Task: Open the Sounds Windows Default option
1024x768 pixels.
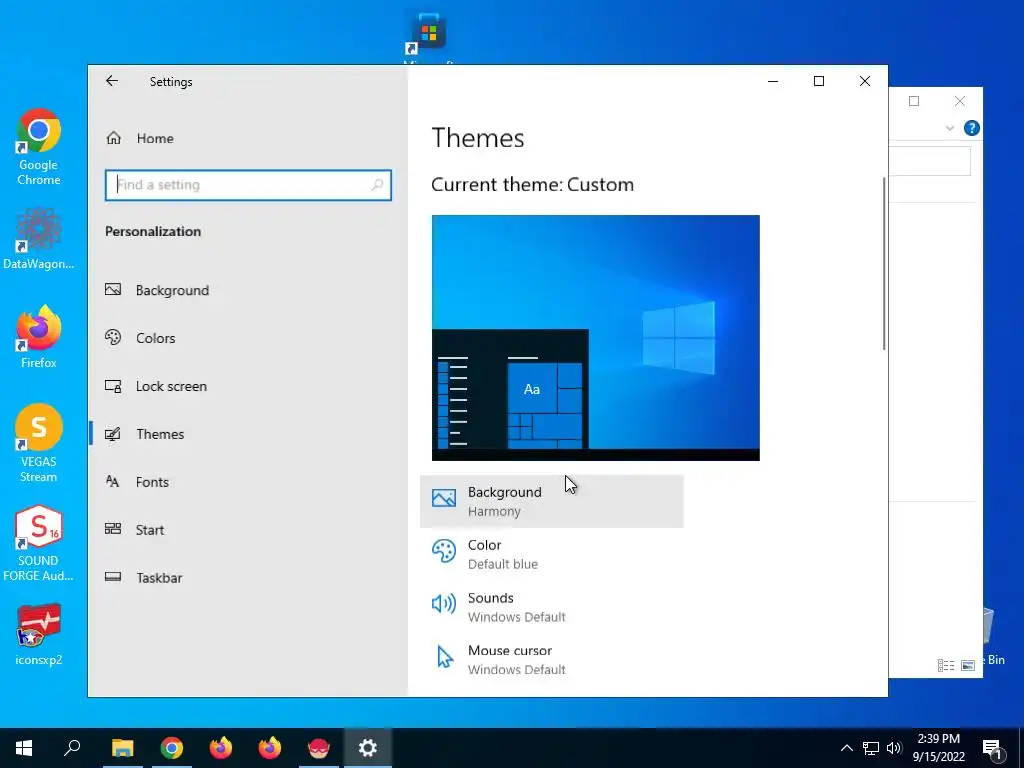Action: pyautogui.click(x=551, y=607)
